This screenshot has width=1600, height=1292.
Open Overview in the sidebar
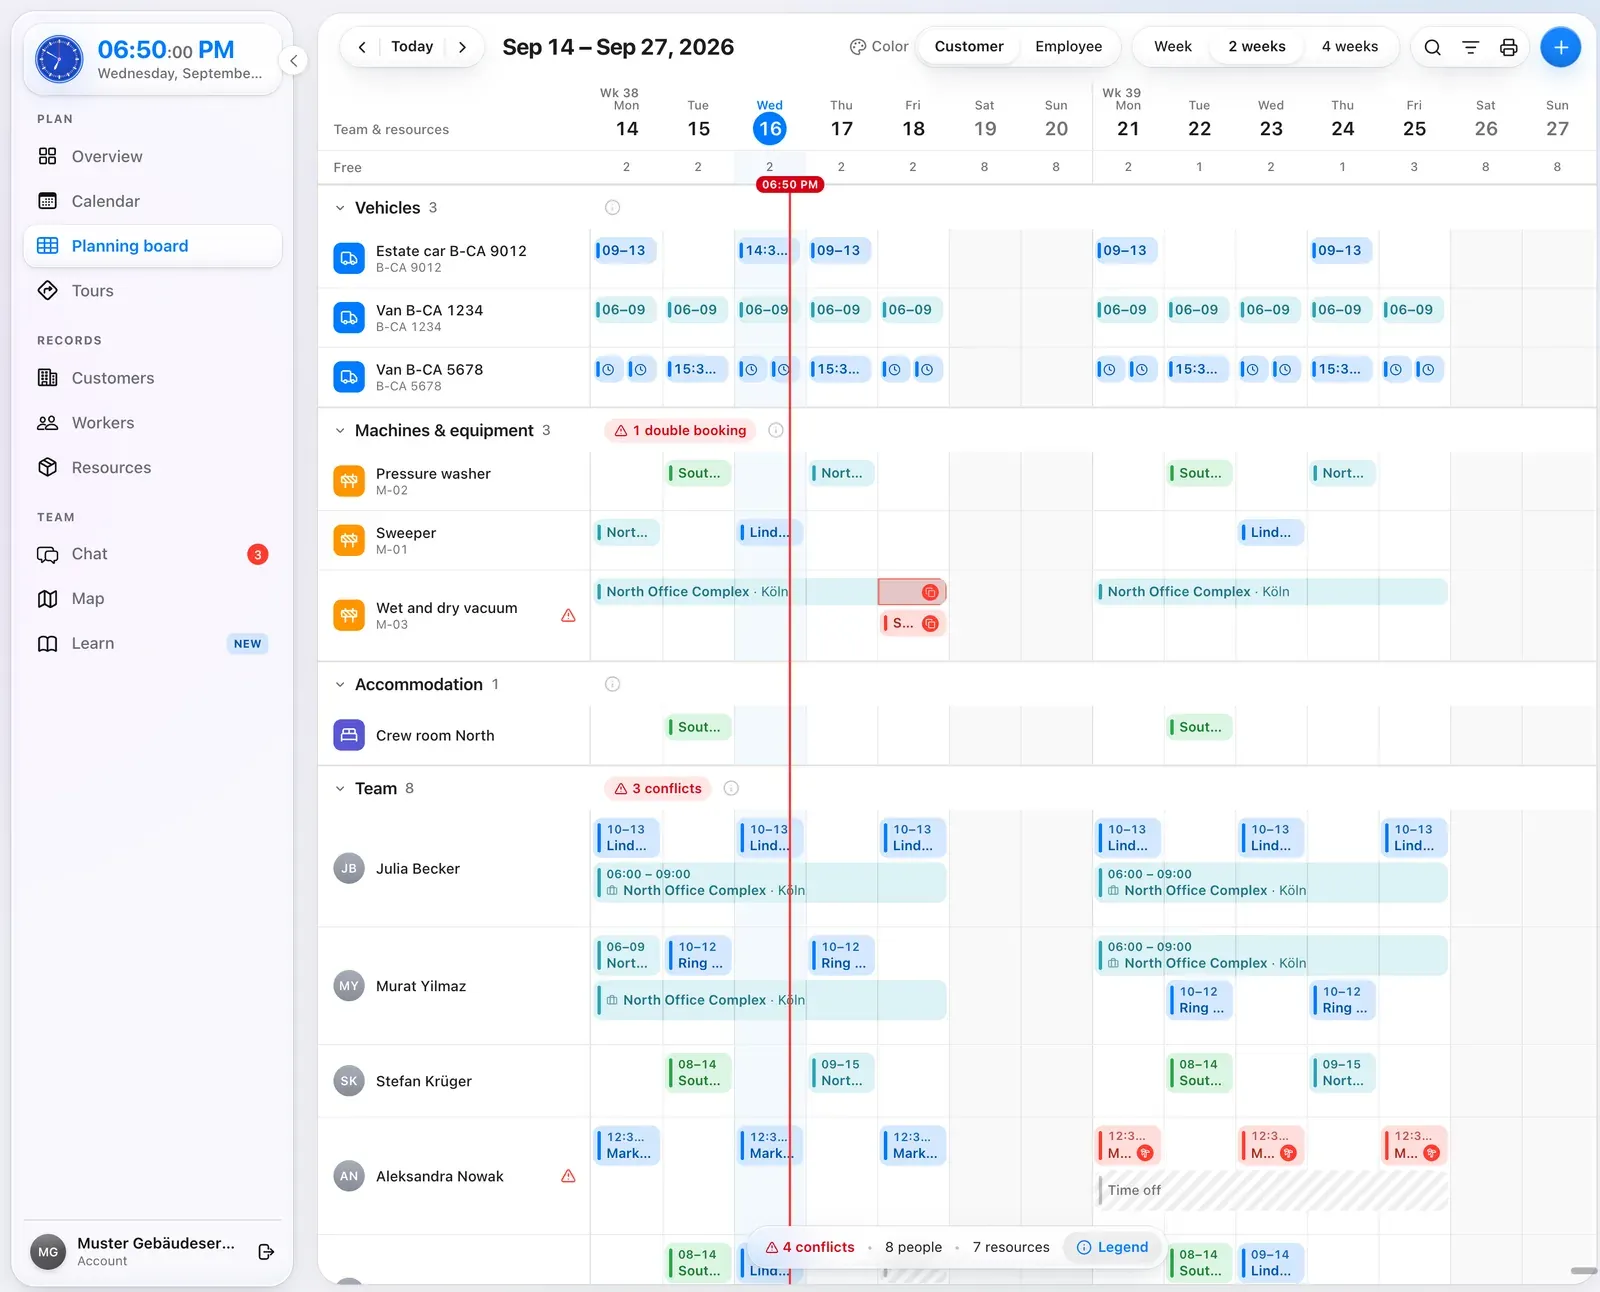tap(153, 156)
